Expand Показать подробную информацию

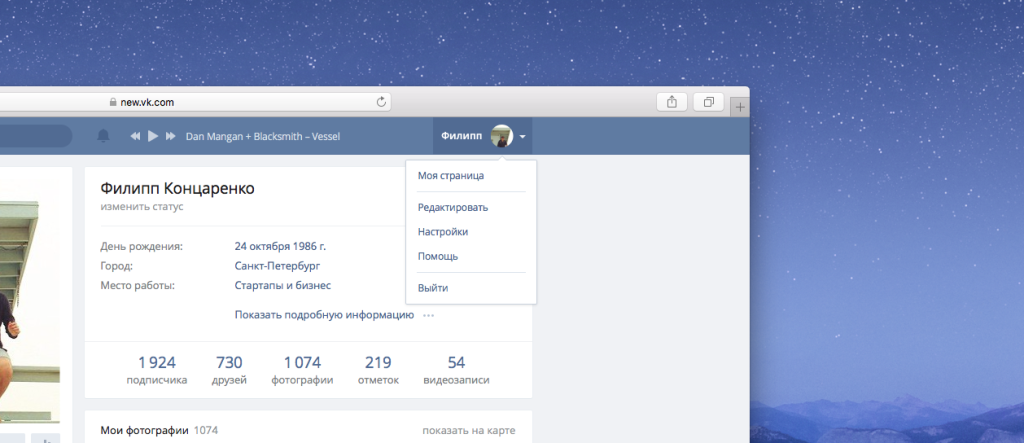coord(324,315)
